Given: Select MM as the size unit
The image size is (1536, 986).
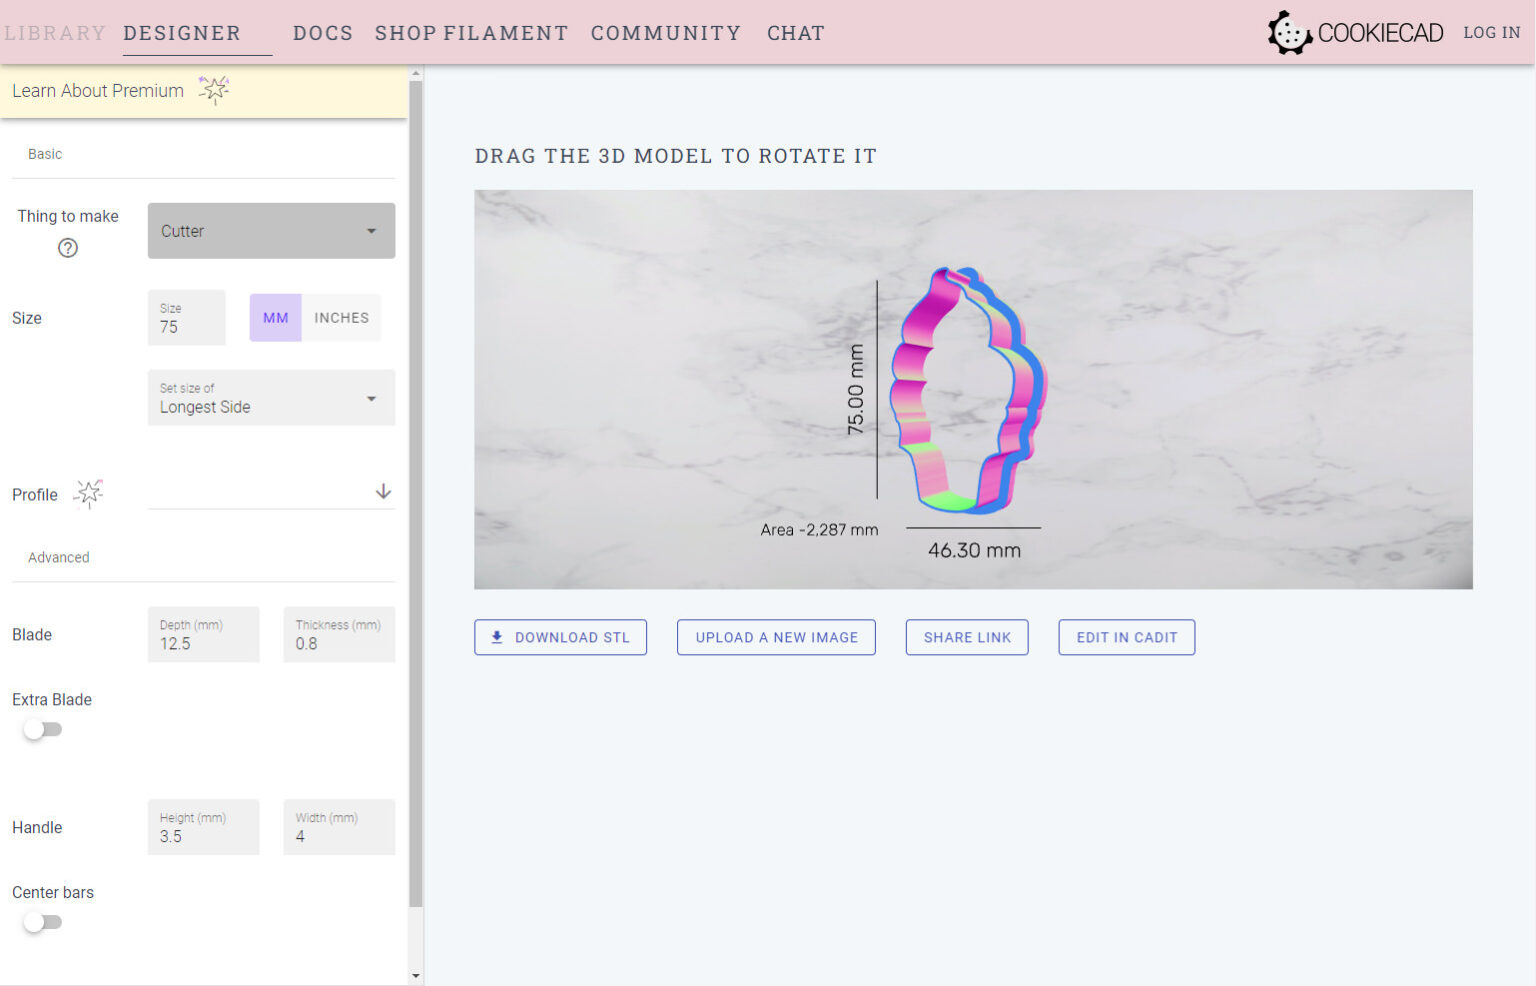Looking at the screenshot, I should (275, 318).
